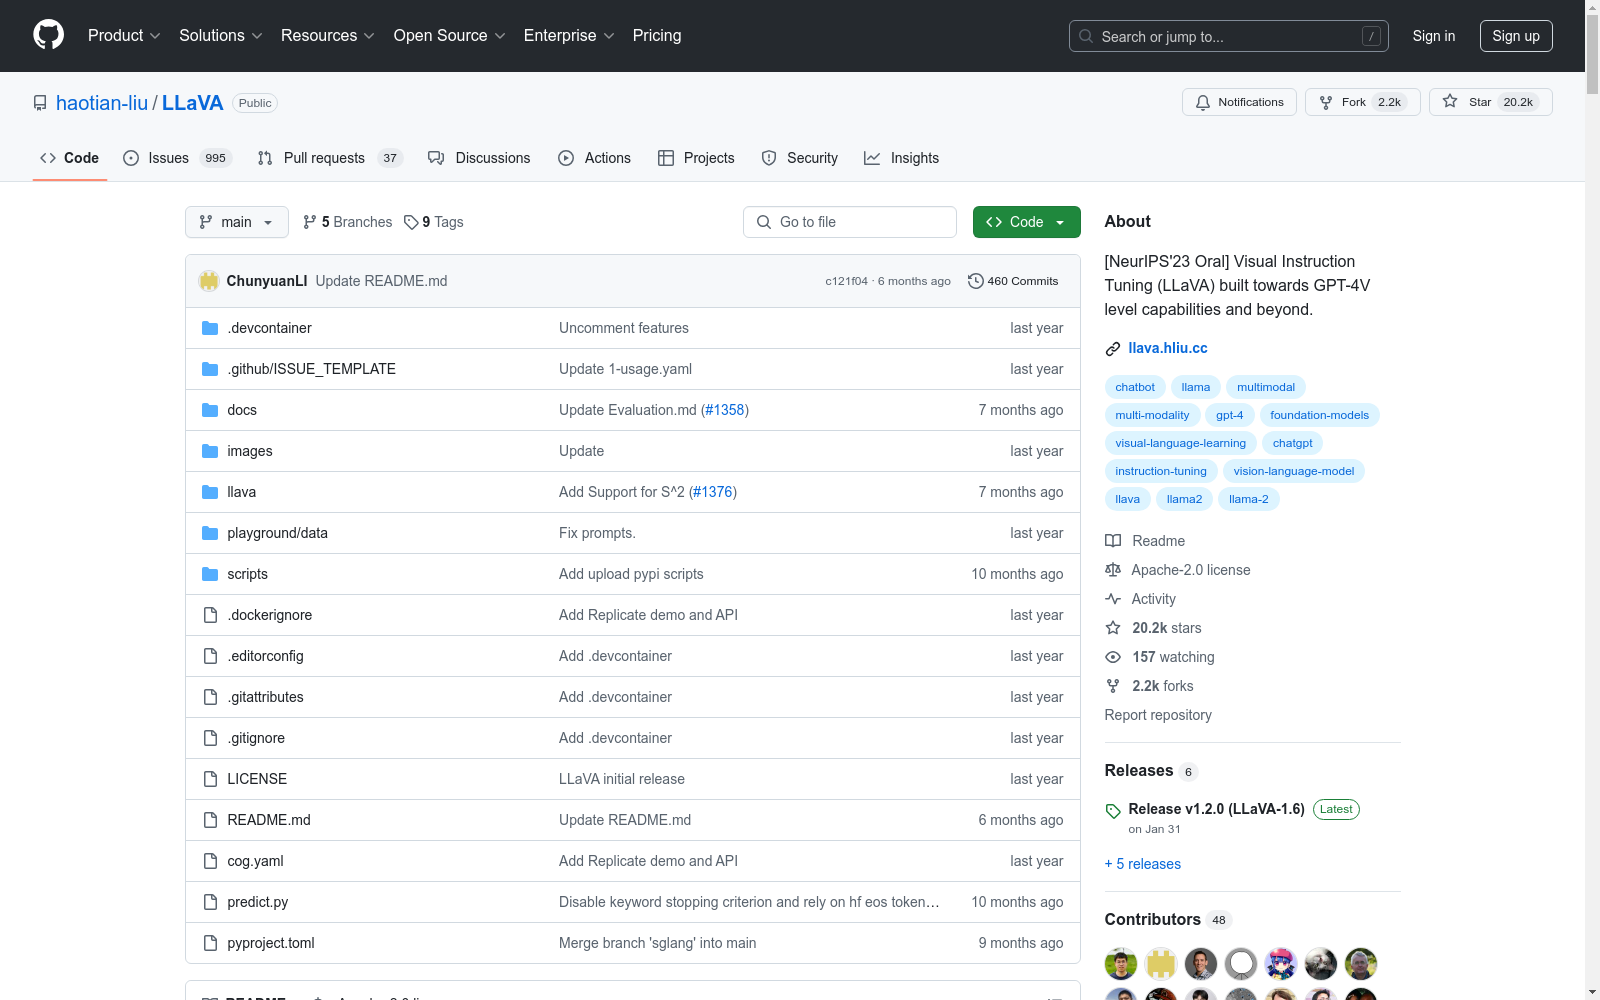
Task: Click the star icon by 20.2k stars
Action: coord(1113,628)
